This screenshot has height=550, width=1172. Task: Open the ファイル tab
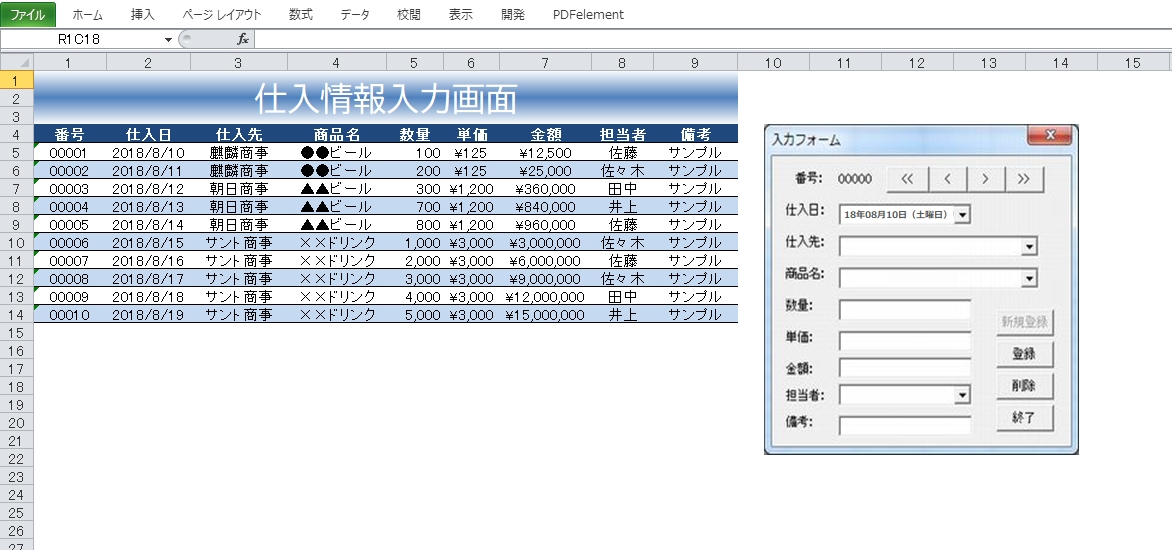tap(28, 14)
